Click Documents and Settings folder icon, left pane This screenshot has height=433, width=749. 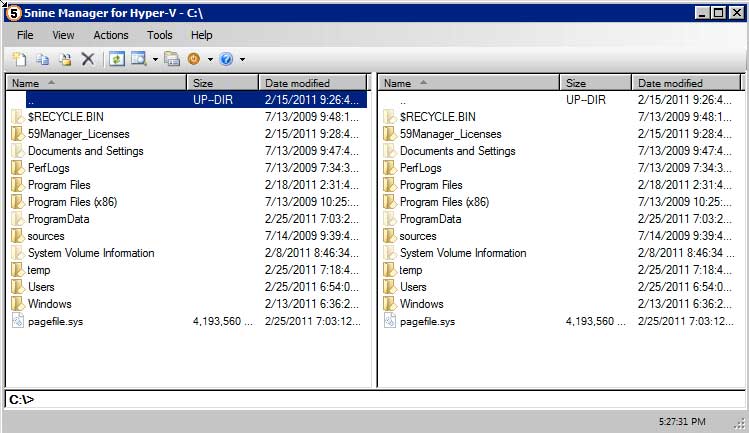17,151
